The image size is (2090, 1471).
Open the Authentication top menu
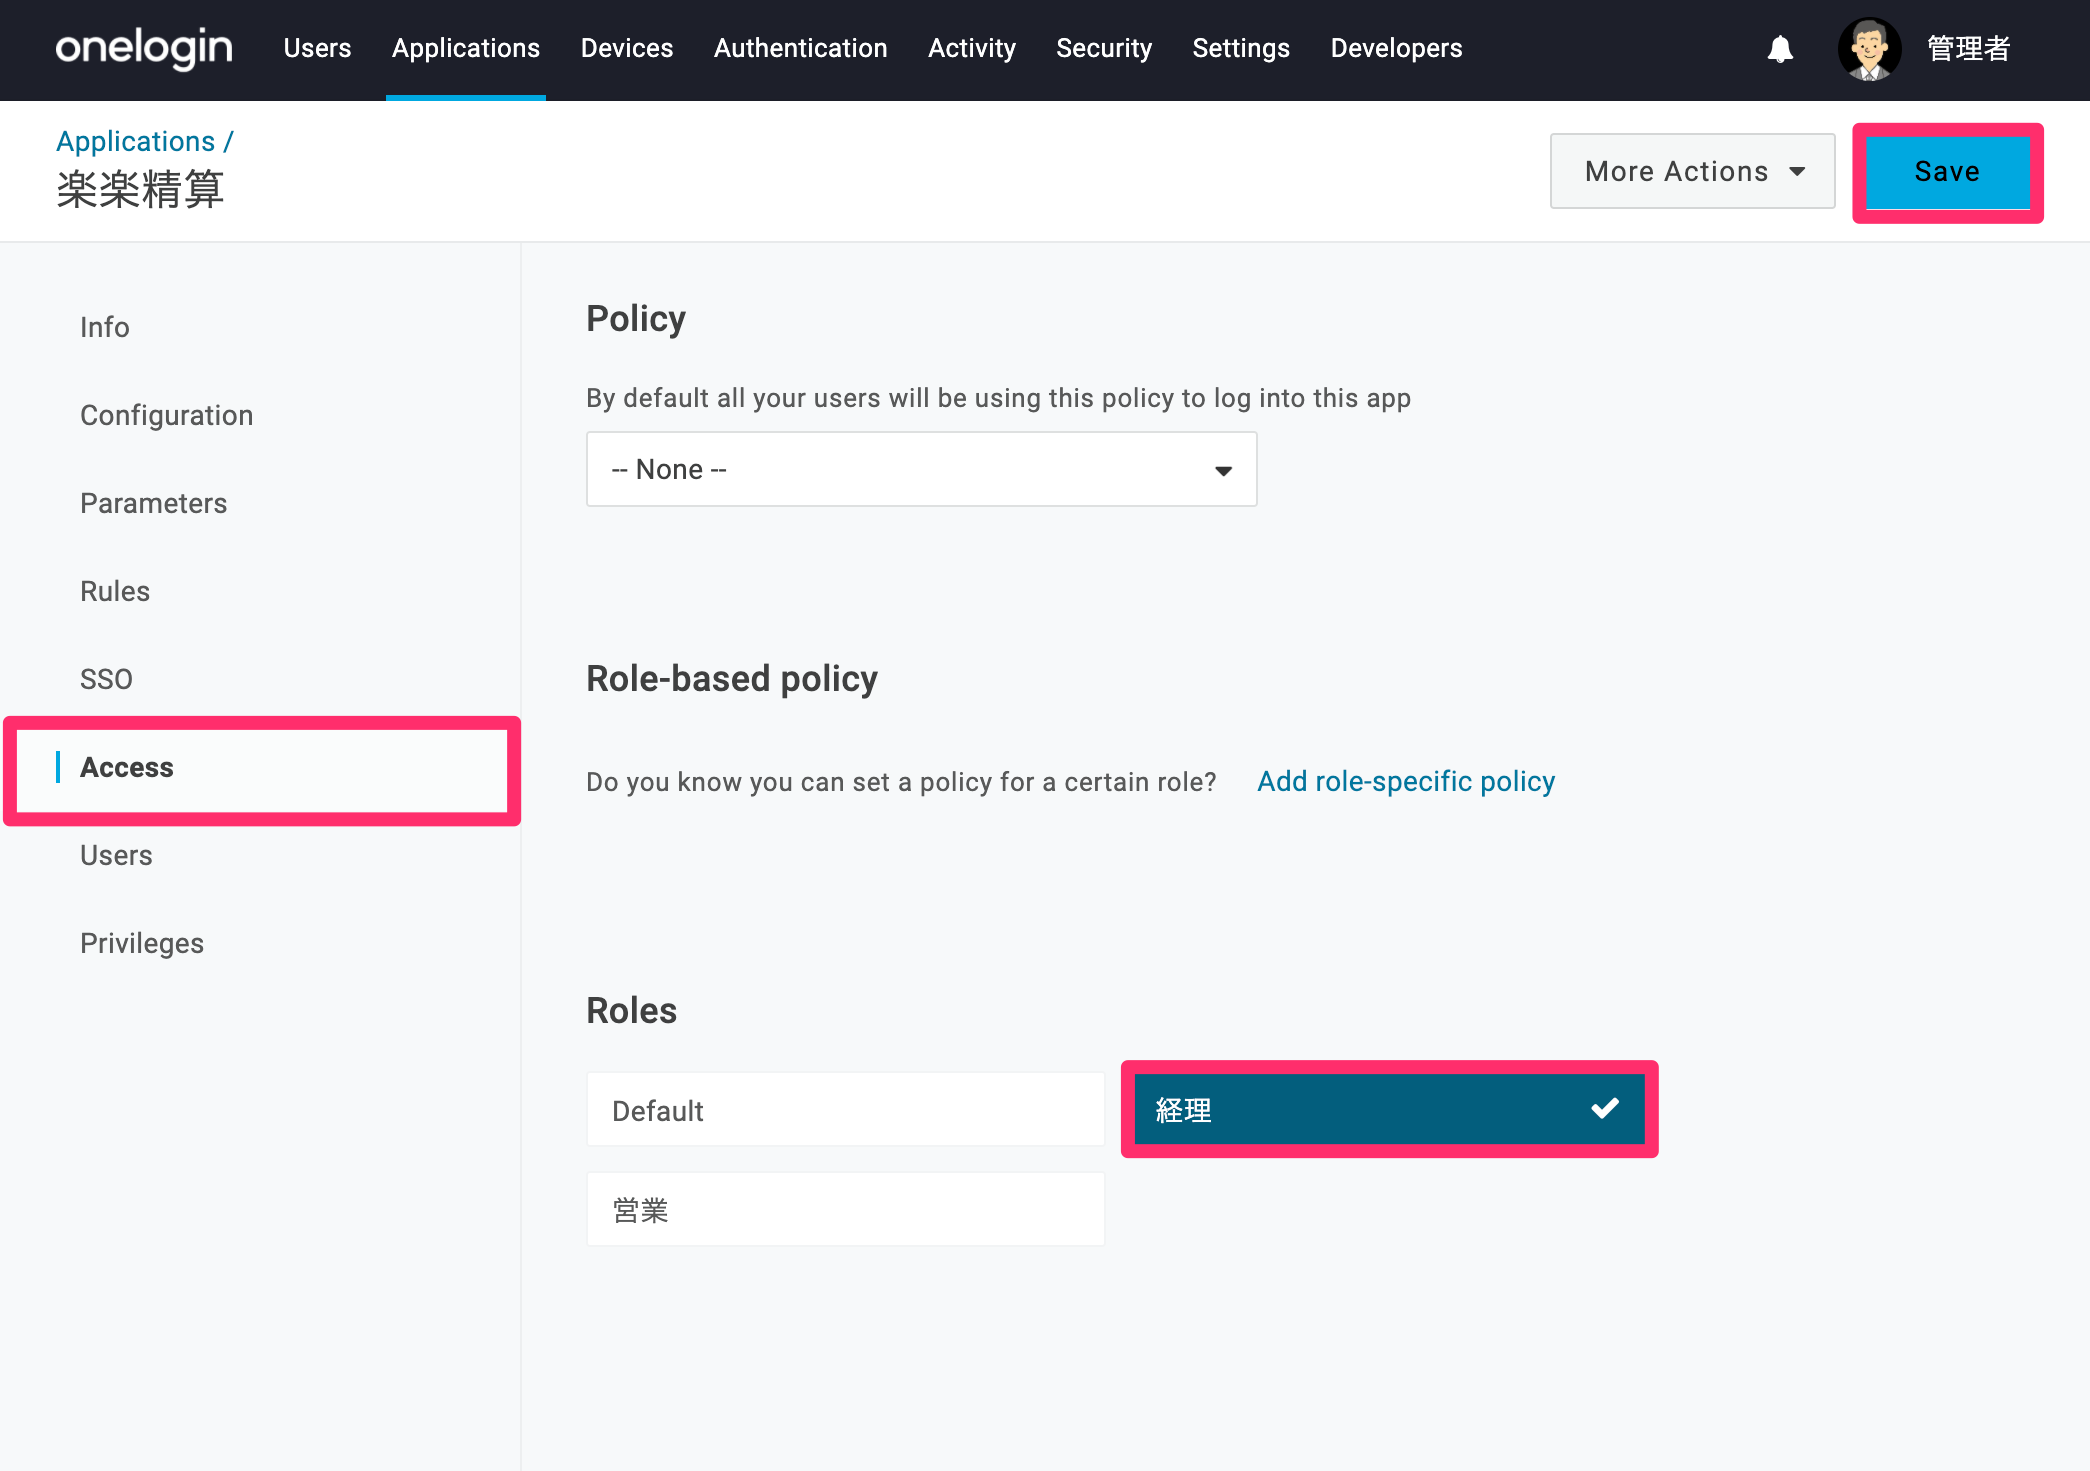[x=801, y=48]
